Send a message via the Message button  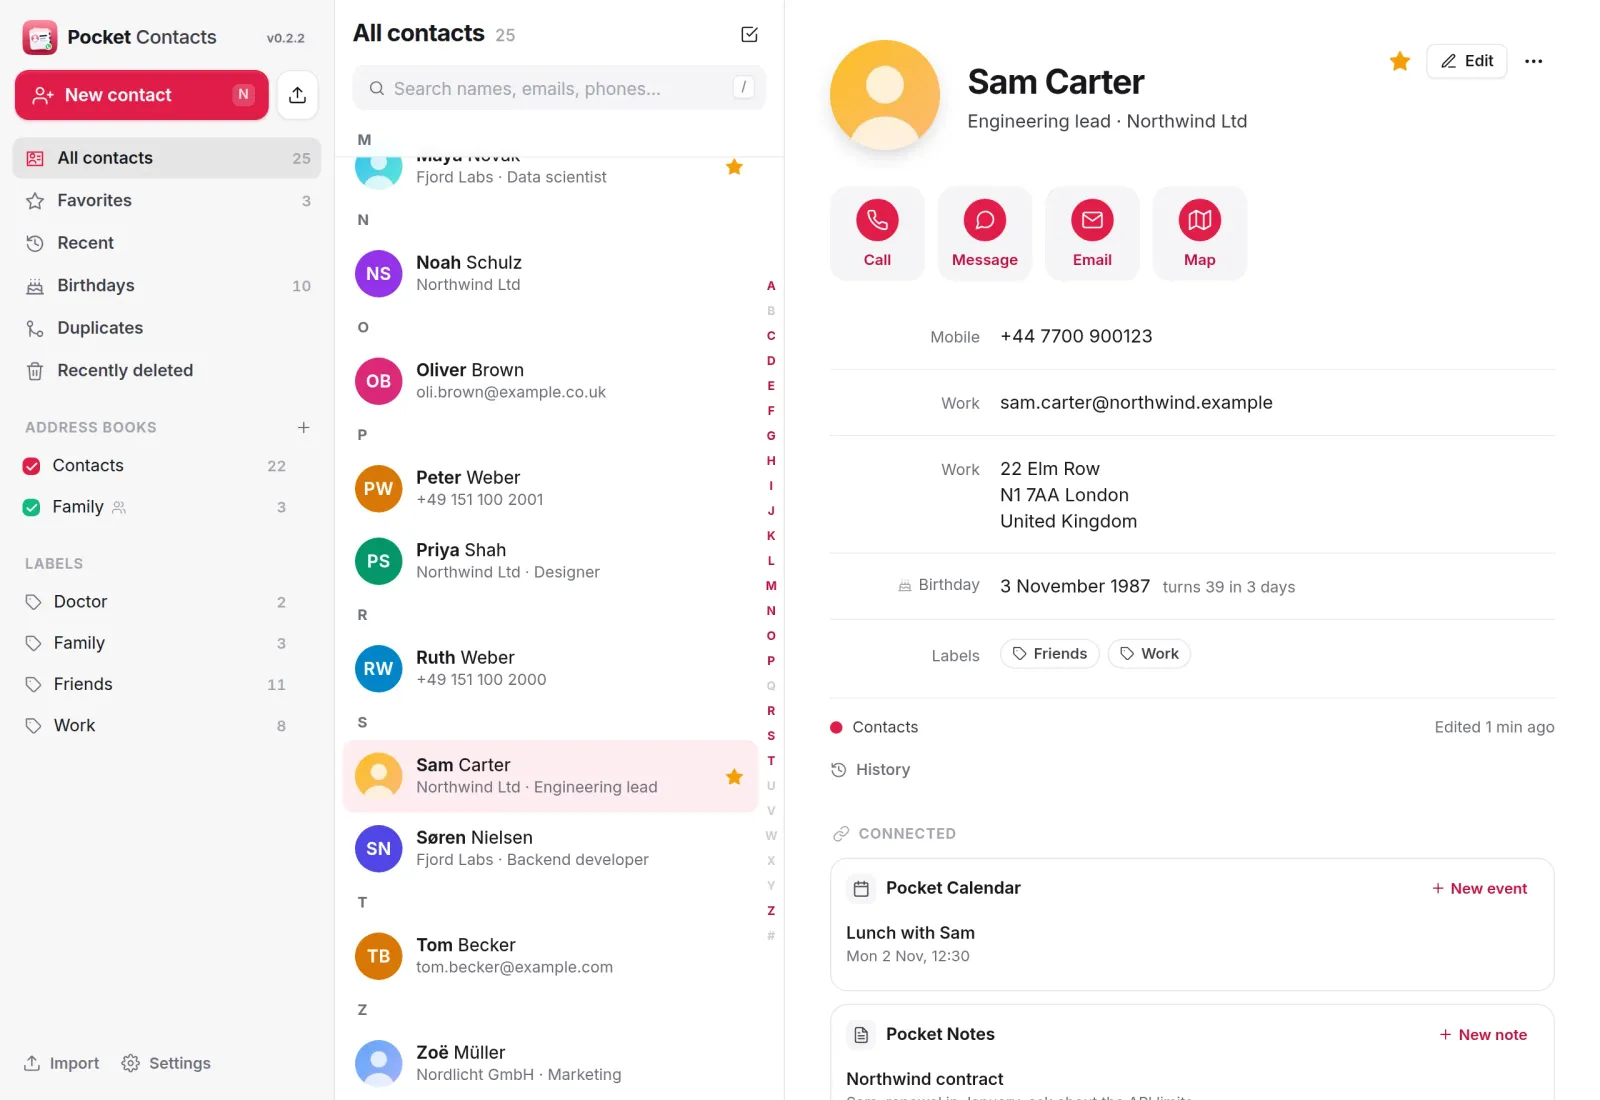[x=984, y=233]
